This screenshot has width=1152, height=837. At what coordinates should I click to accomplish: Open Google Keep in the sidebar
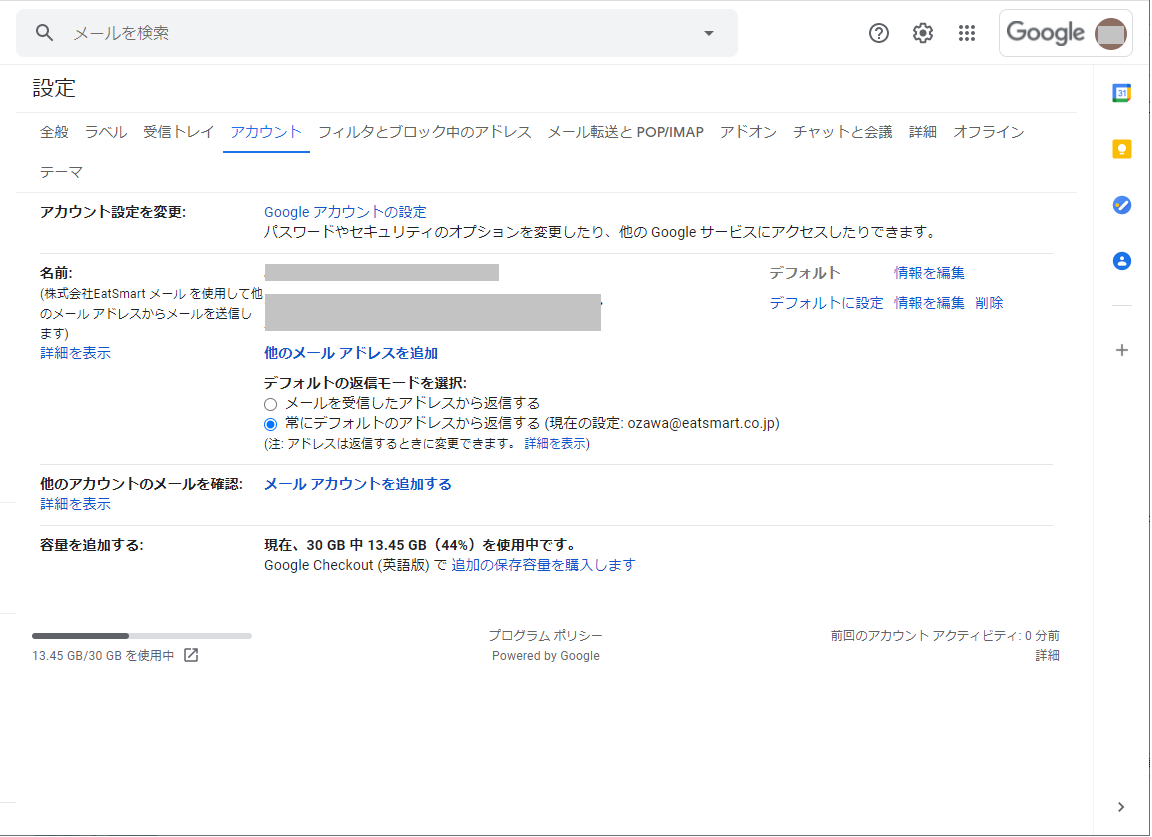(x=1121, y=148)
